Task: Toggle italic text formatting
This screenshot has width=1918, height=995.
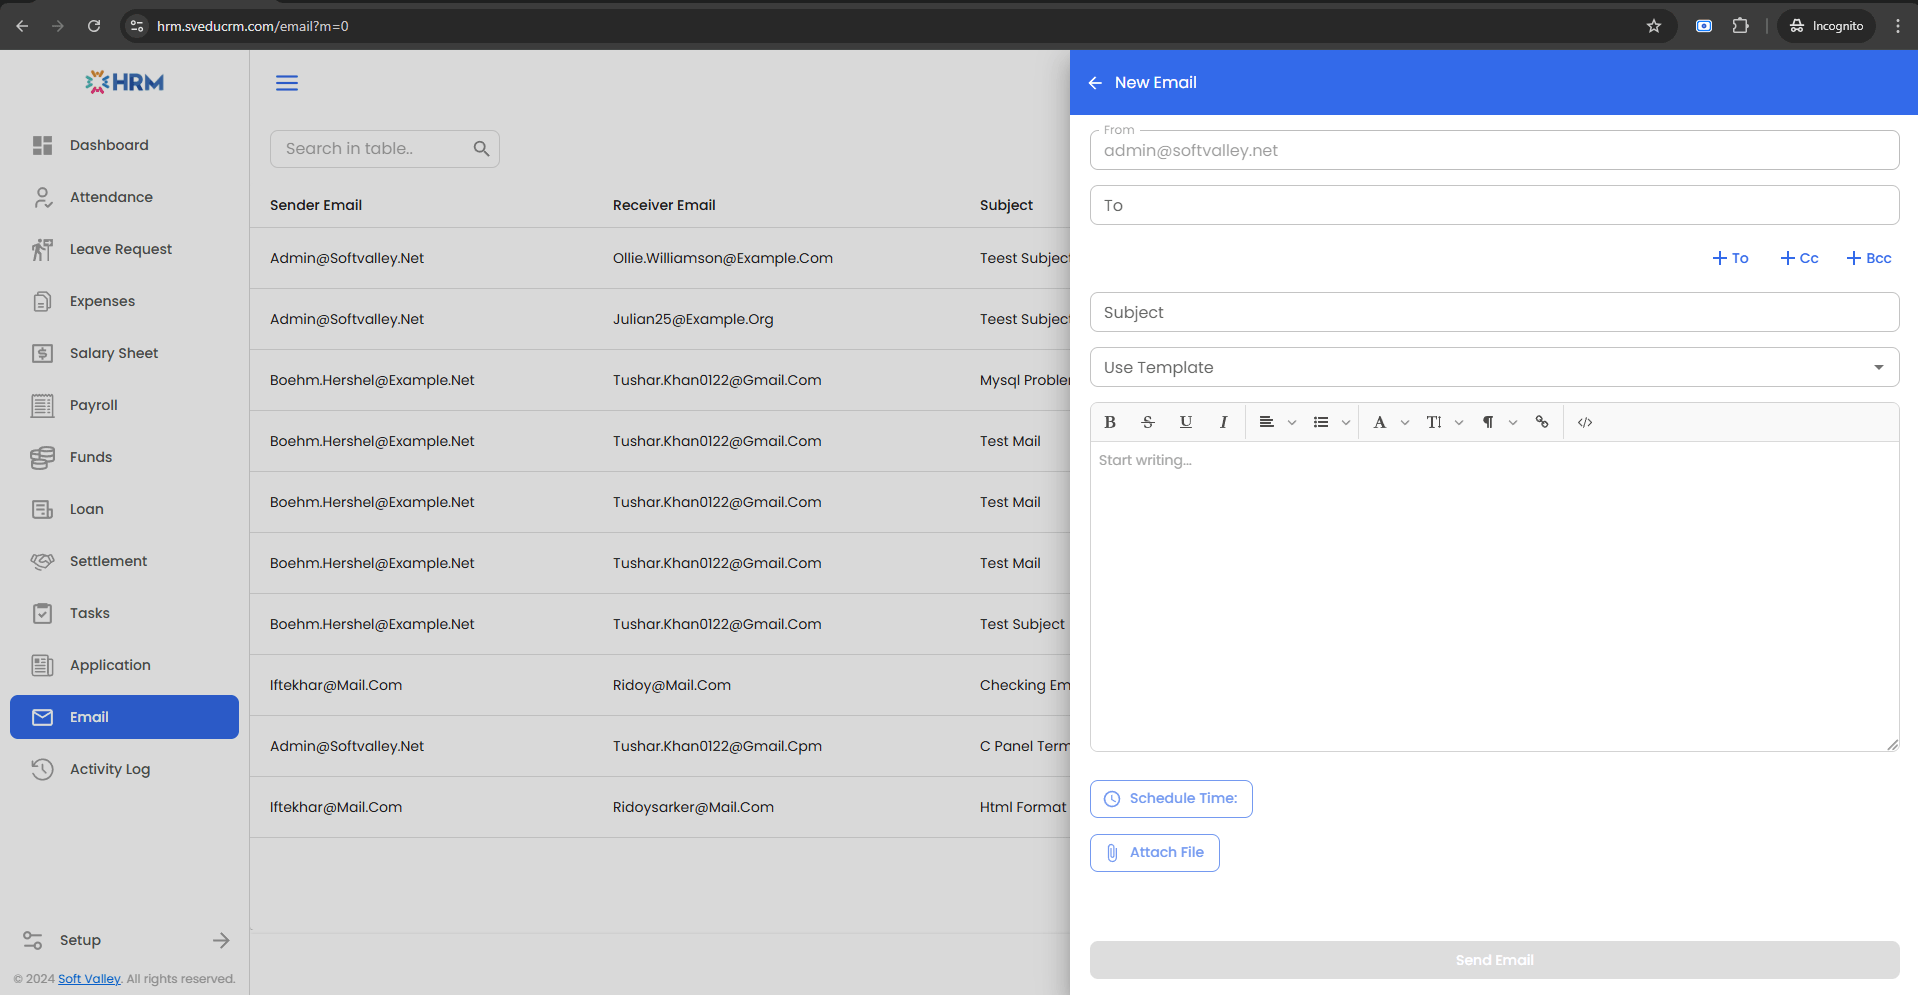Action: coord(1223,422)
